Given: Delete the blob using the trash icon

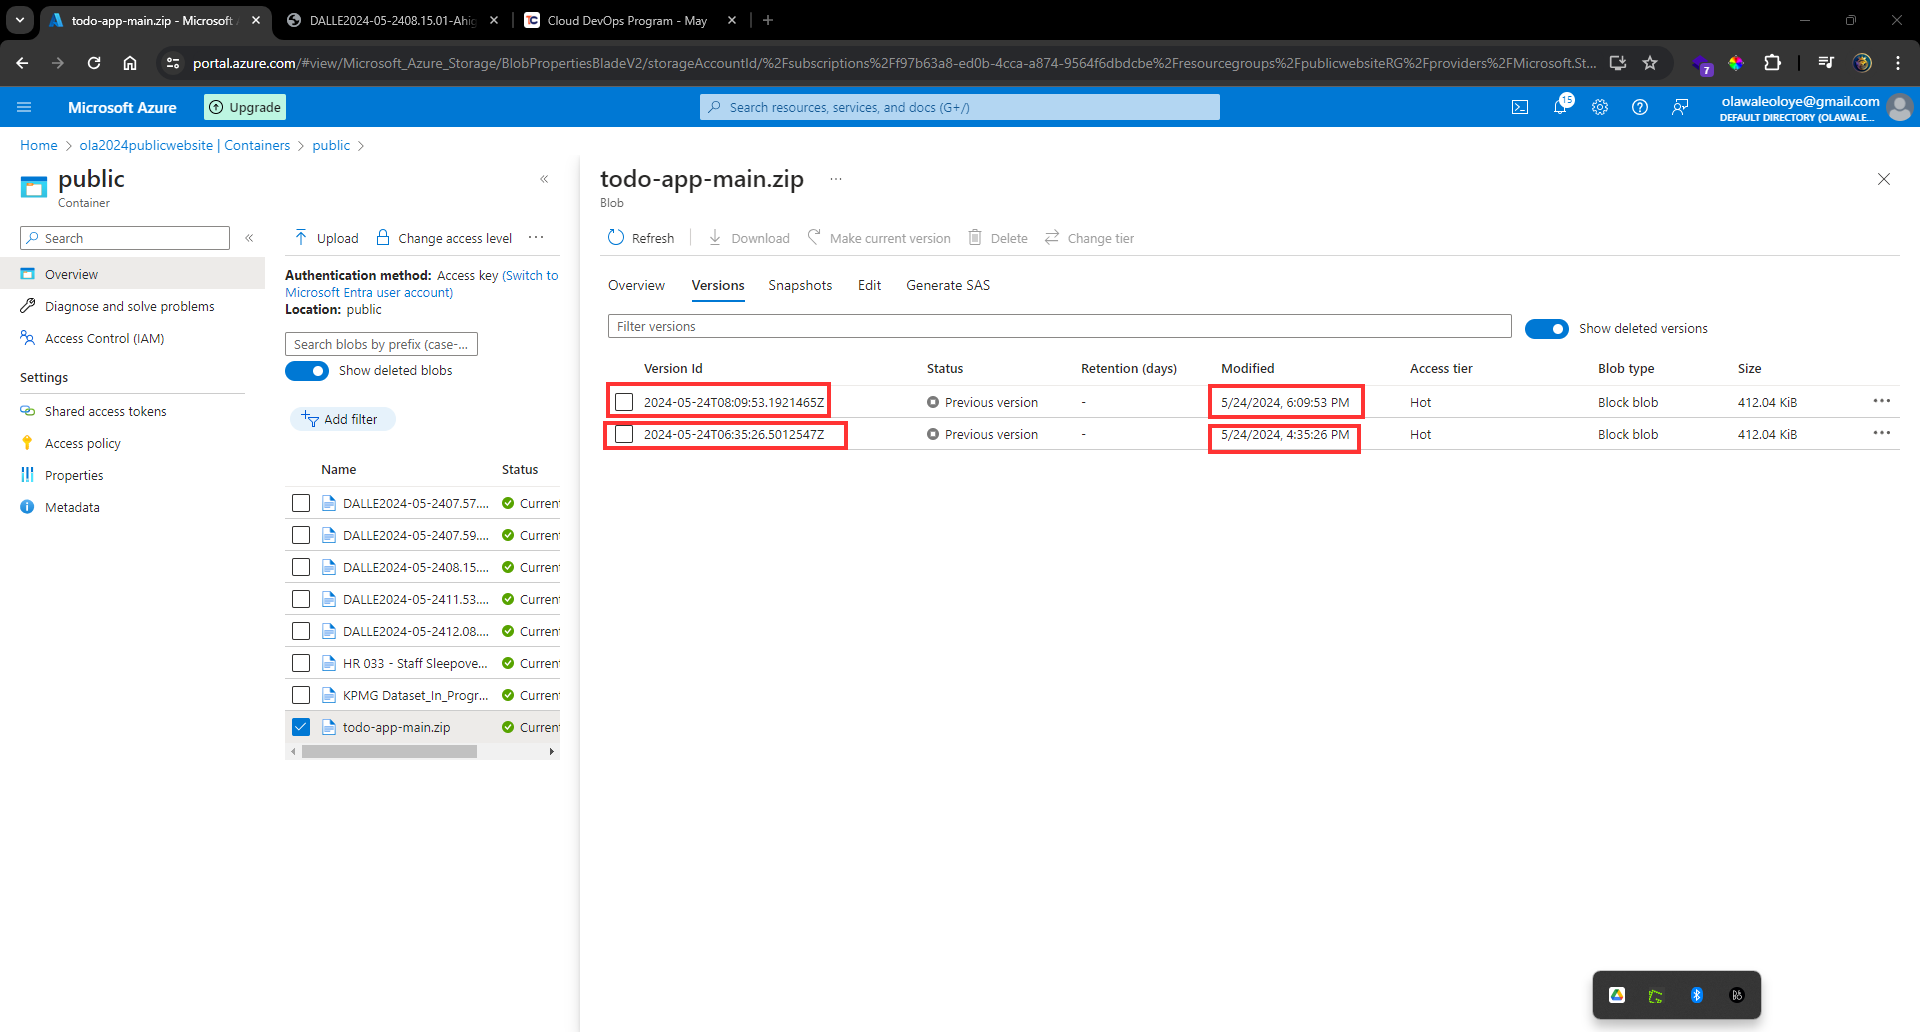Looking at the screenshot, I should coord(997,237).
